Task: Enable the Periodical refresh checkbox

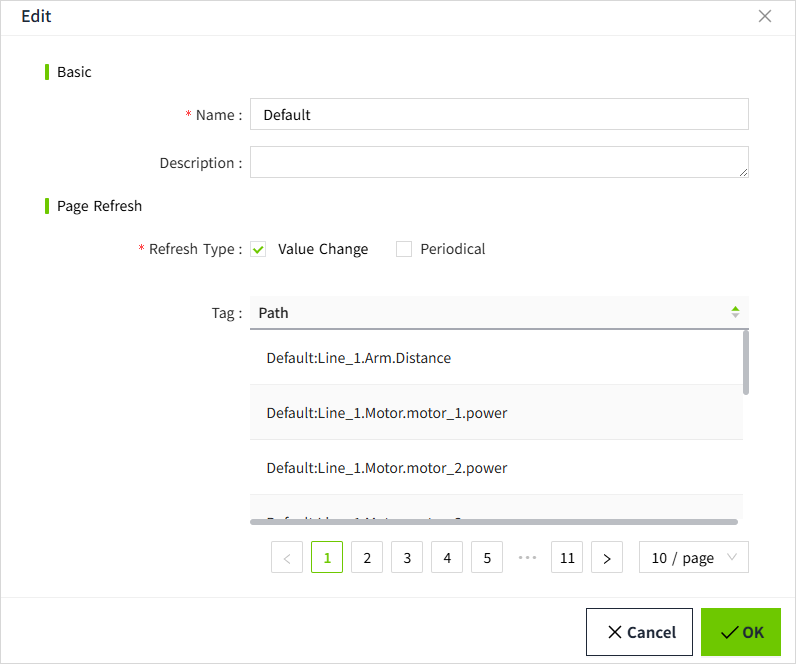Action: (404, 249)
